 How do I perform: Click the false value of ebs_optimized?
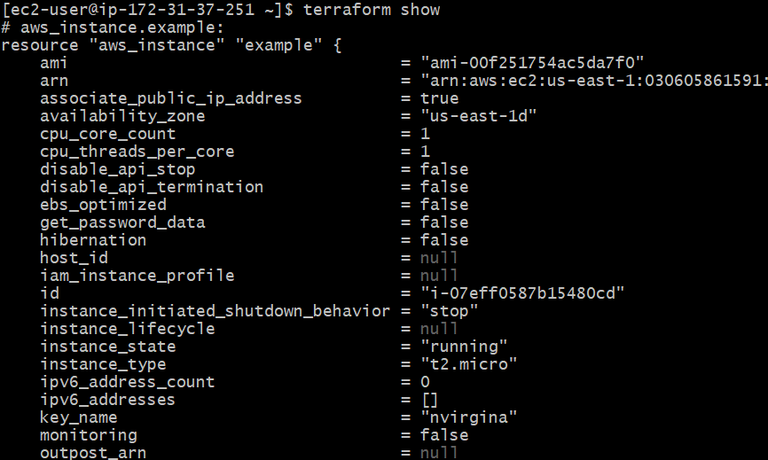444,205
